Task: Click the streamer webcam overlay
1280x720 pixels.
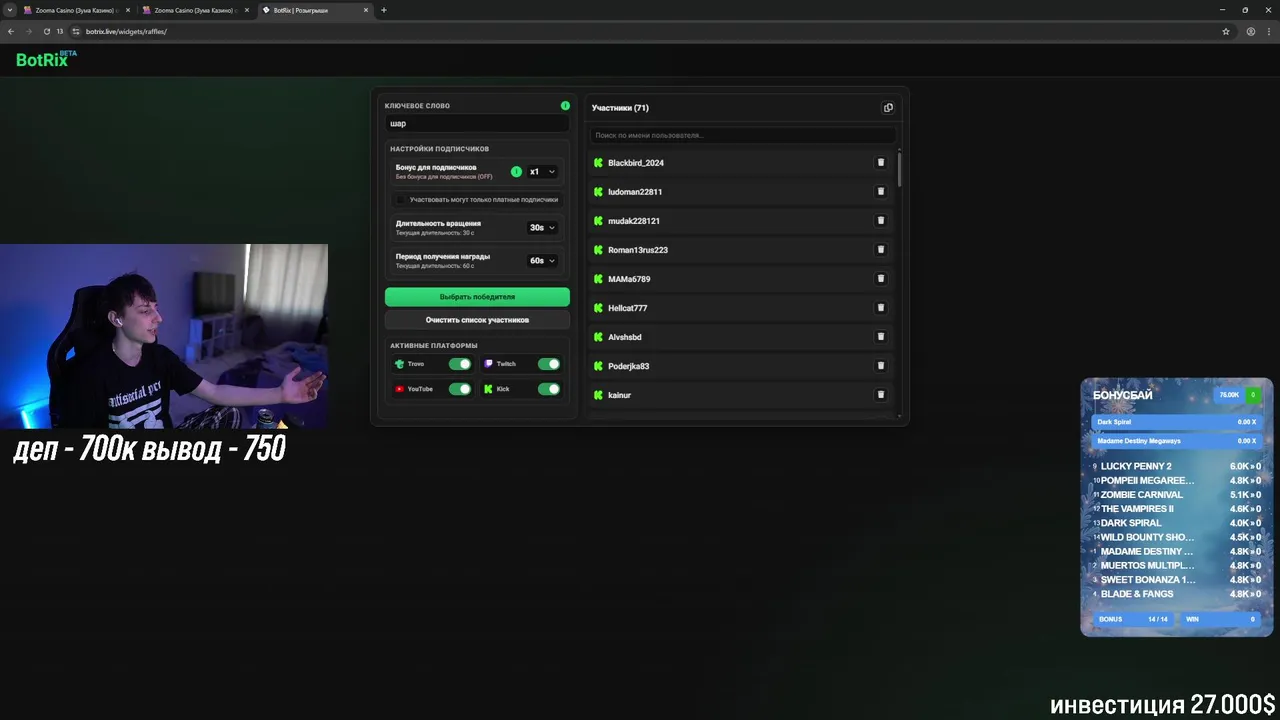Action: (164, 336)
